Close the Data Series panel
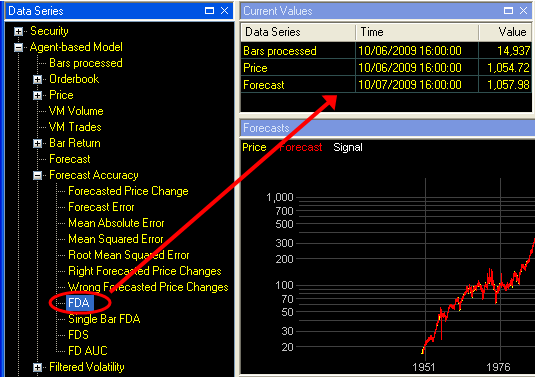The image size is (535, 377). point(224,11)
